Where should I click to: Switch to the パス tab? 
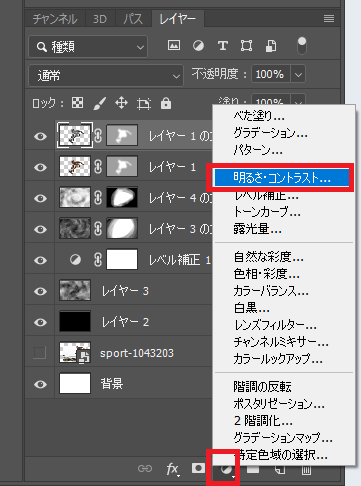coord(133,19)
